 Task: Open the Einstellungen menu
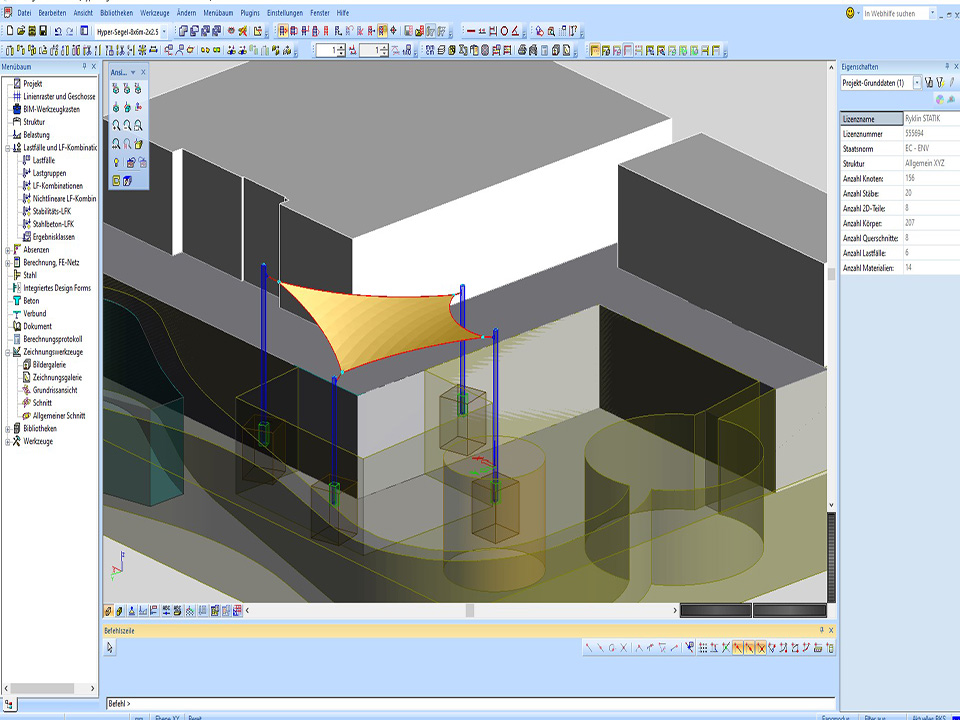pos(284,12)
